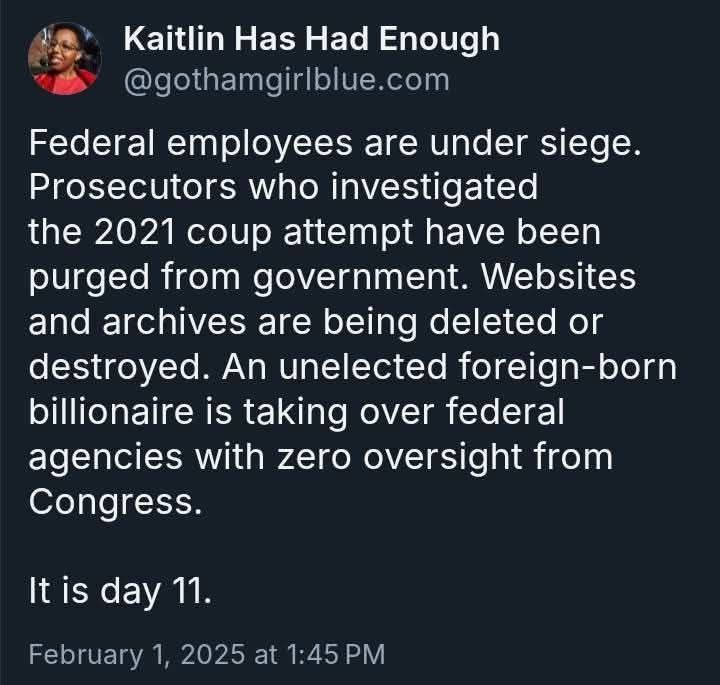Click the word 'agencies' in the post
This screenshot has height=685, width=720.
pyautogui.click(x=106, y=459)
